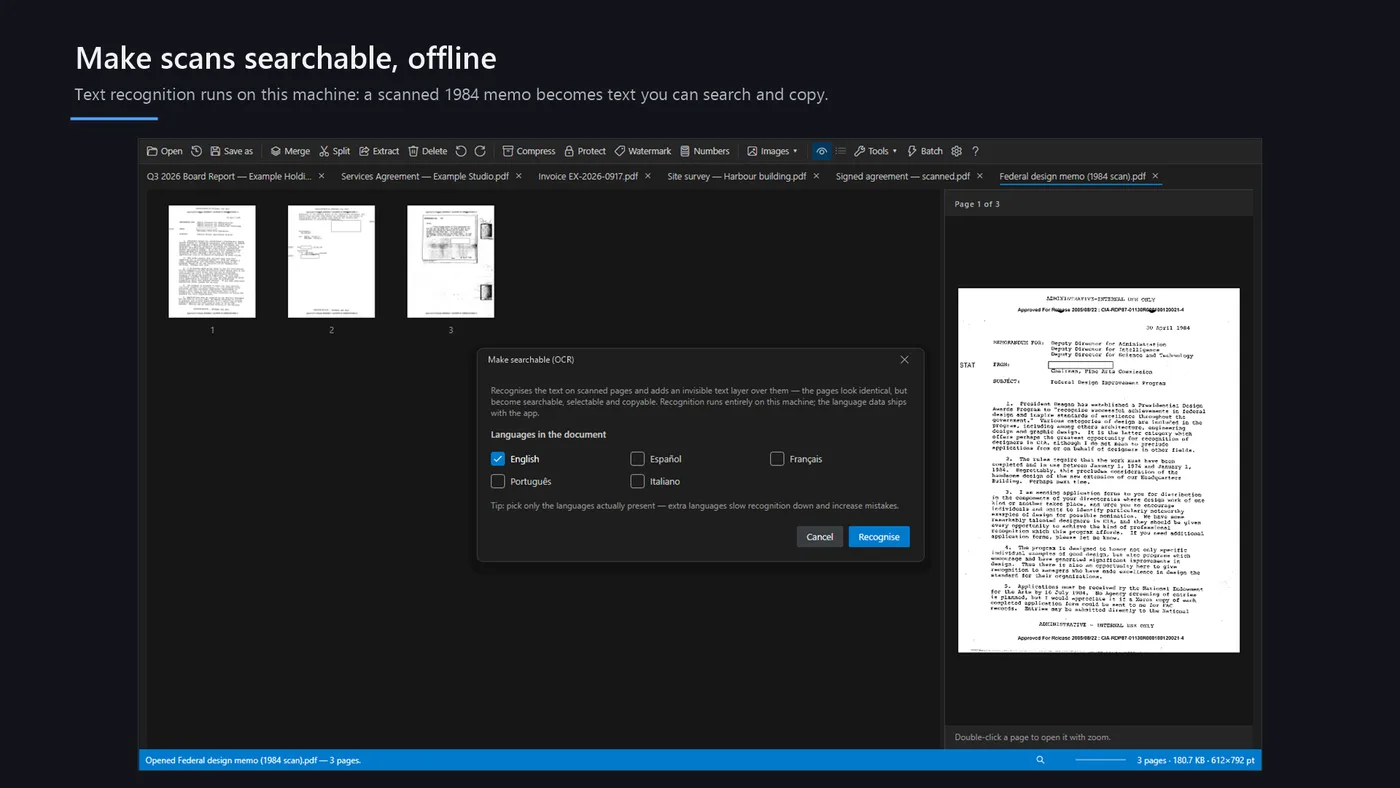Click the Protect lock tool
Image resolution: width=1400 pixels, height=788 pixels.
585,151
